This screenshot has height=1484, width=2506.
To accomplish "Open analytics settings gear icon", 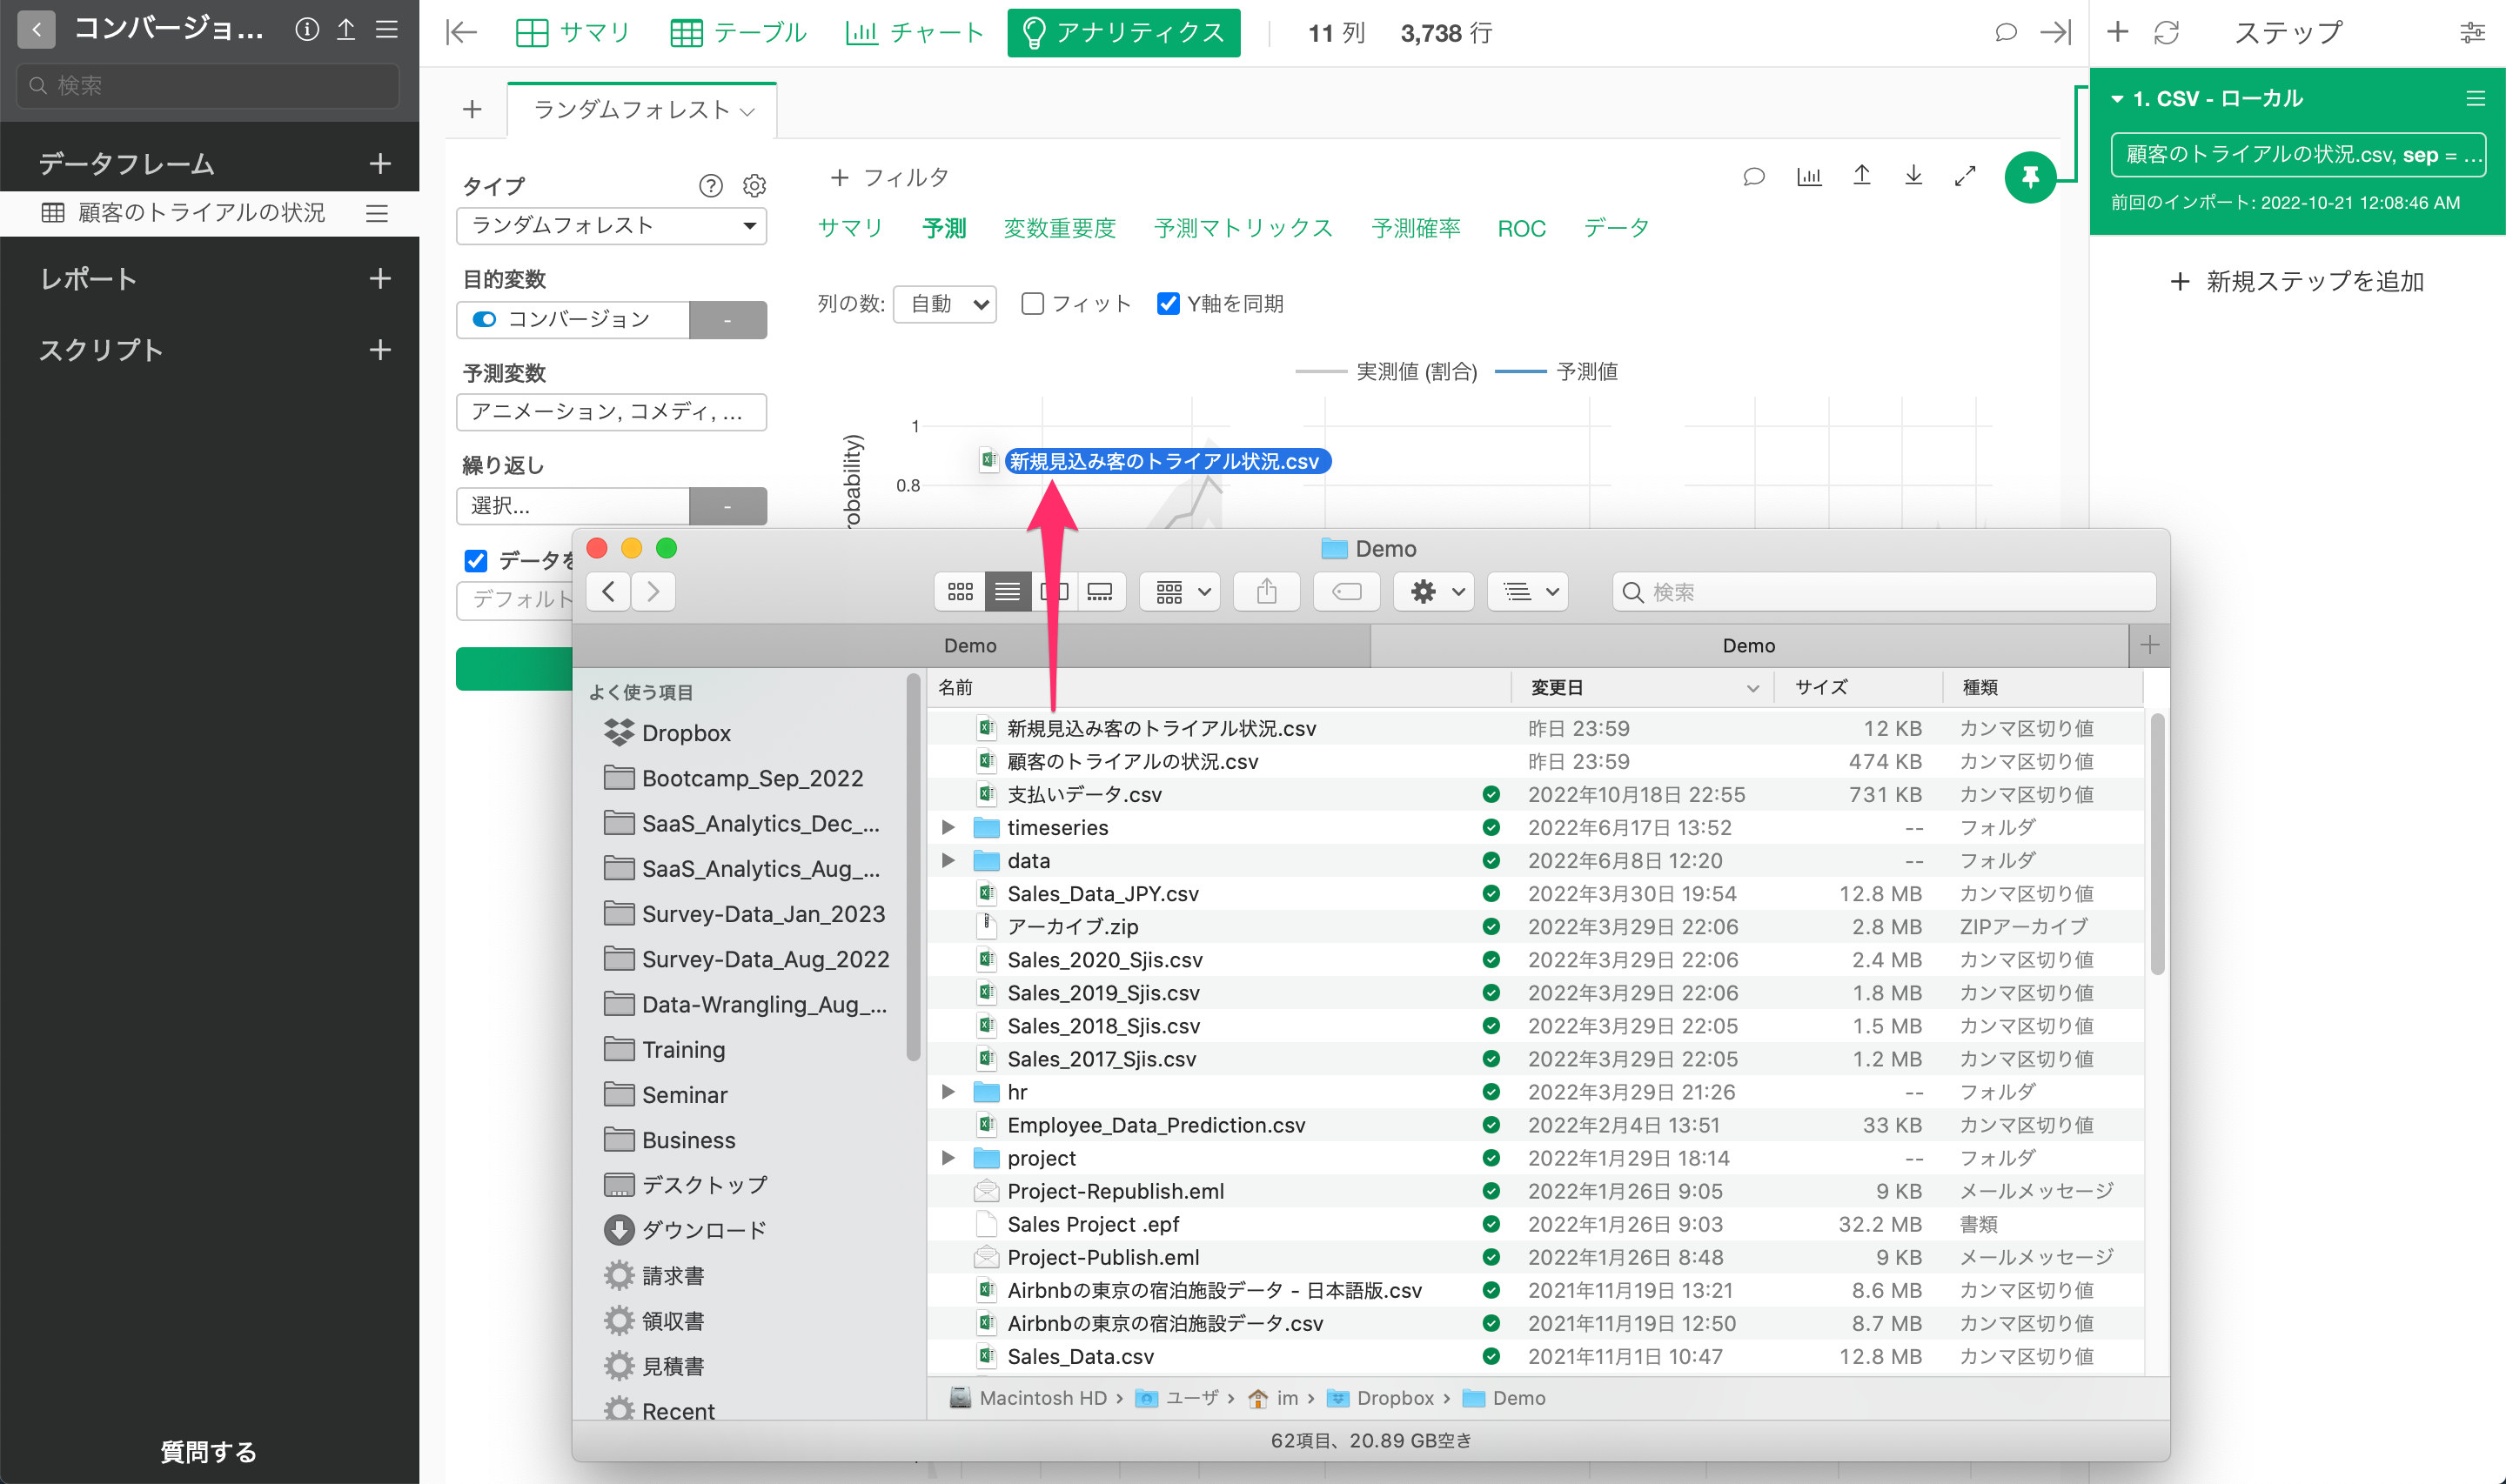I will [x=754, y=186].
